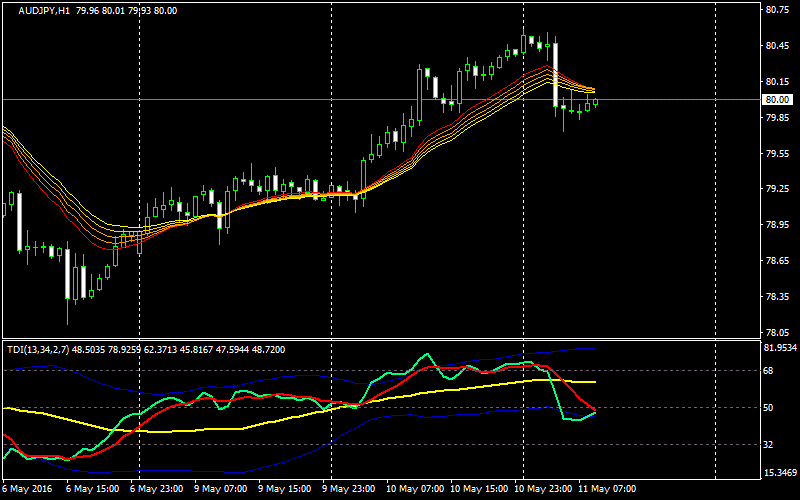Click the 6 May 2016 time label
800x500 pixels.
(28, 490)
